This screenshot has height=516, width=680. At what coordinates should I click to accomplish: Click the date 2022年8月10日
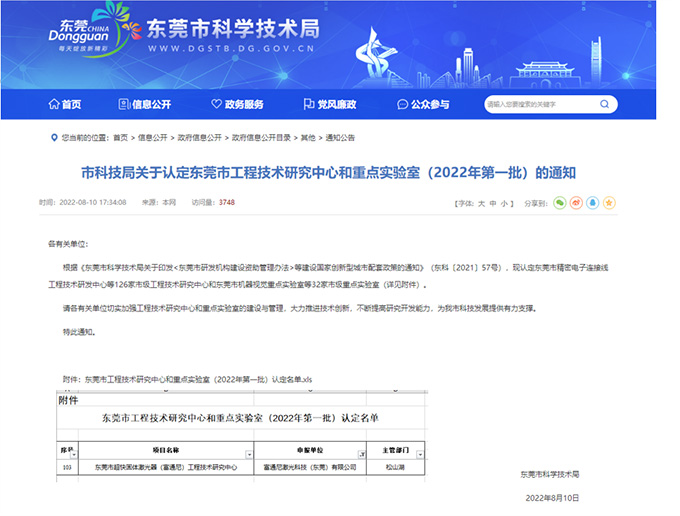point(552,498)
